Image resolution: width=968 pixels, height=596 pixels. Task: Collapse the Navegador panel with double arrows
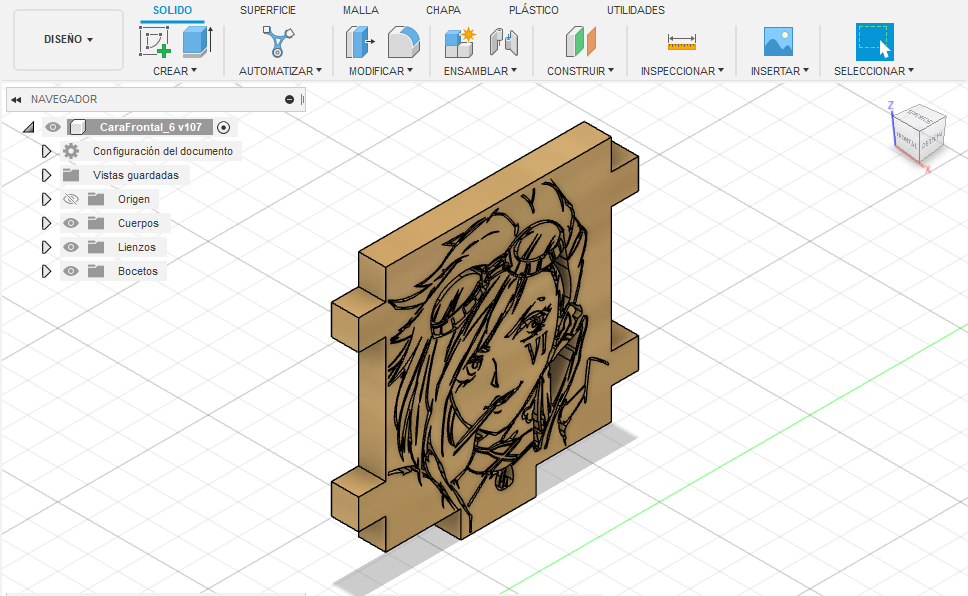click(x=17, y=99)
